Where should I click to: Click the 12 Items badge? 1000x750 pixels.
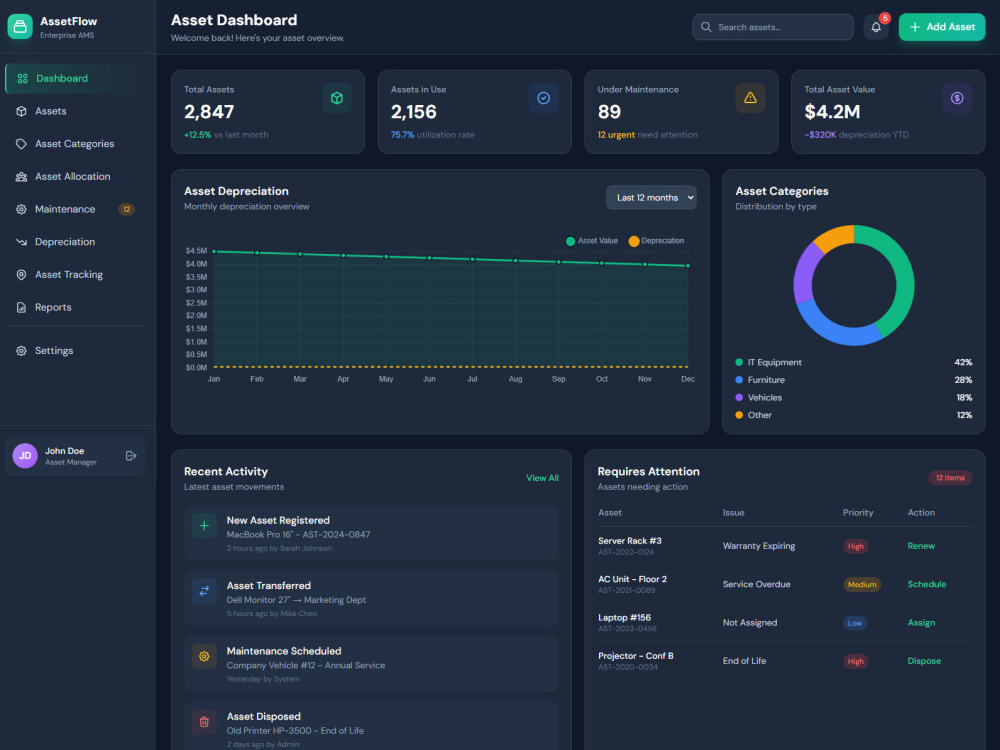950,478
